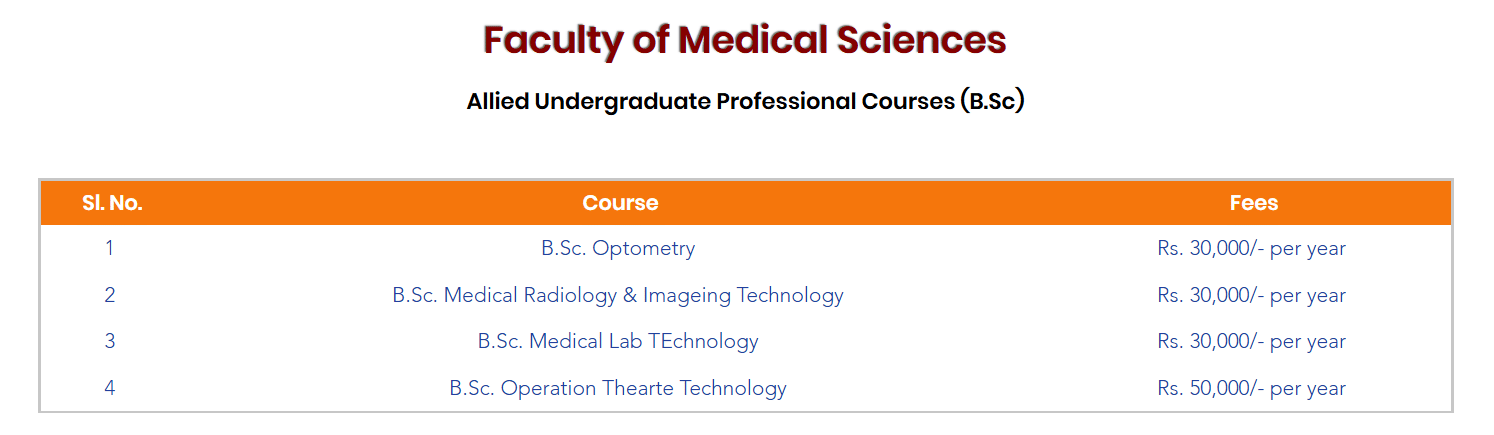Select the 'Course' column header
1494x435 pixels.
(620, 203)
